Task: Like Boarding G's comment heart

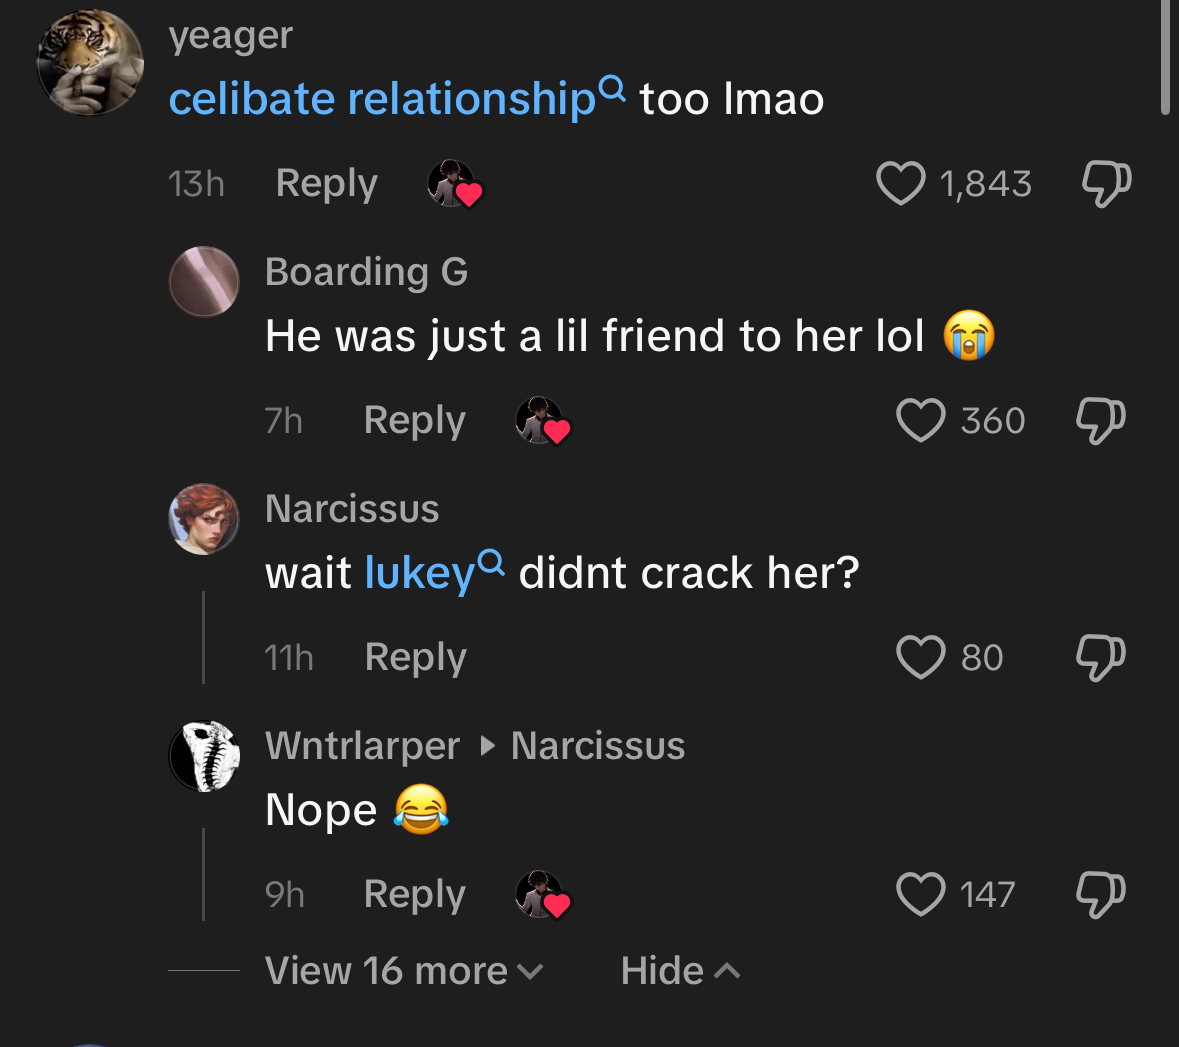Action: point(920,420)
